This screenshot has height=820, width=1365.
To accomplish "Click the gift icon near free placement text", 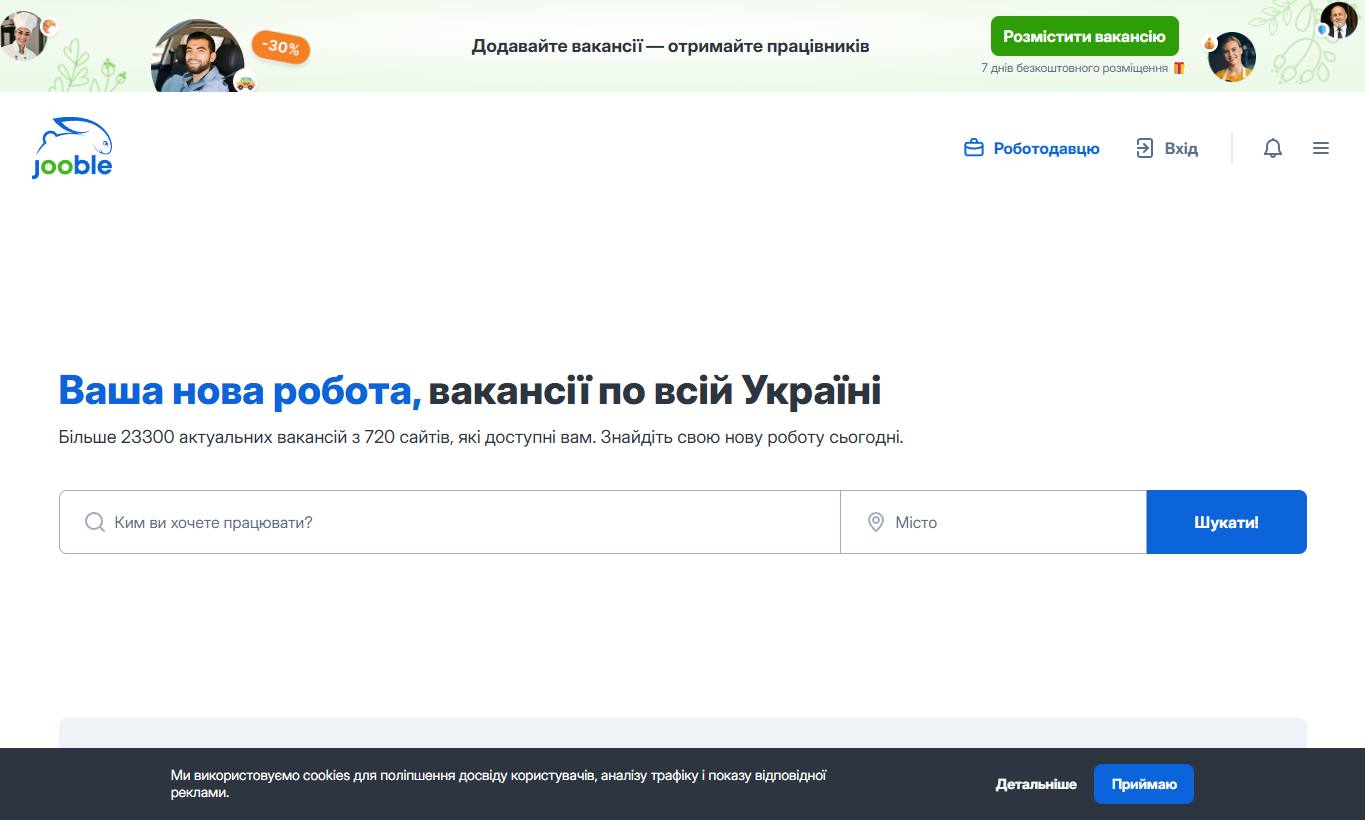I will (x=1179, y=68).
